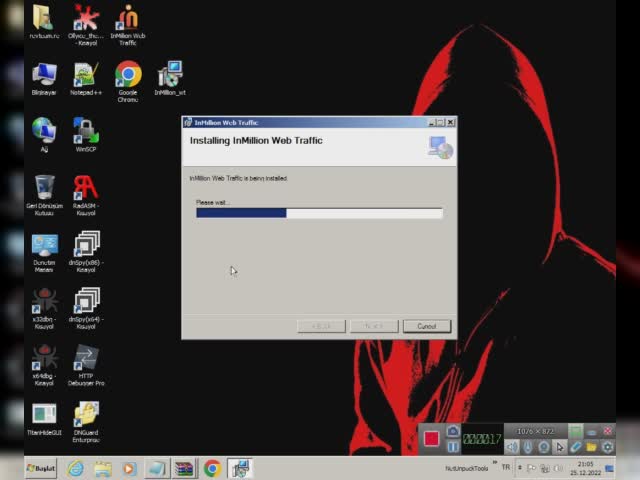
Task: Click the "Please wait..." label
Action: coord(213,202)
